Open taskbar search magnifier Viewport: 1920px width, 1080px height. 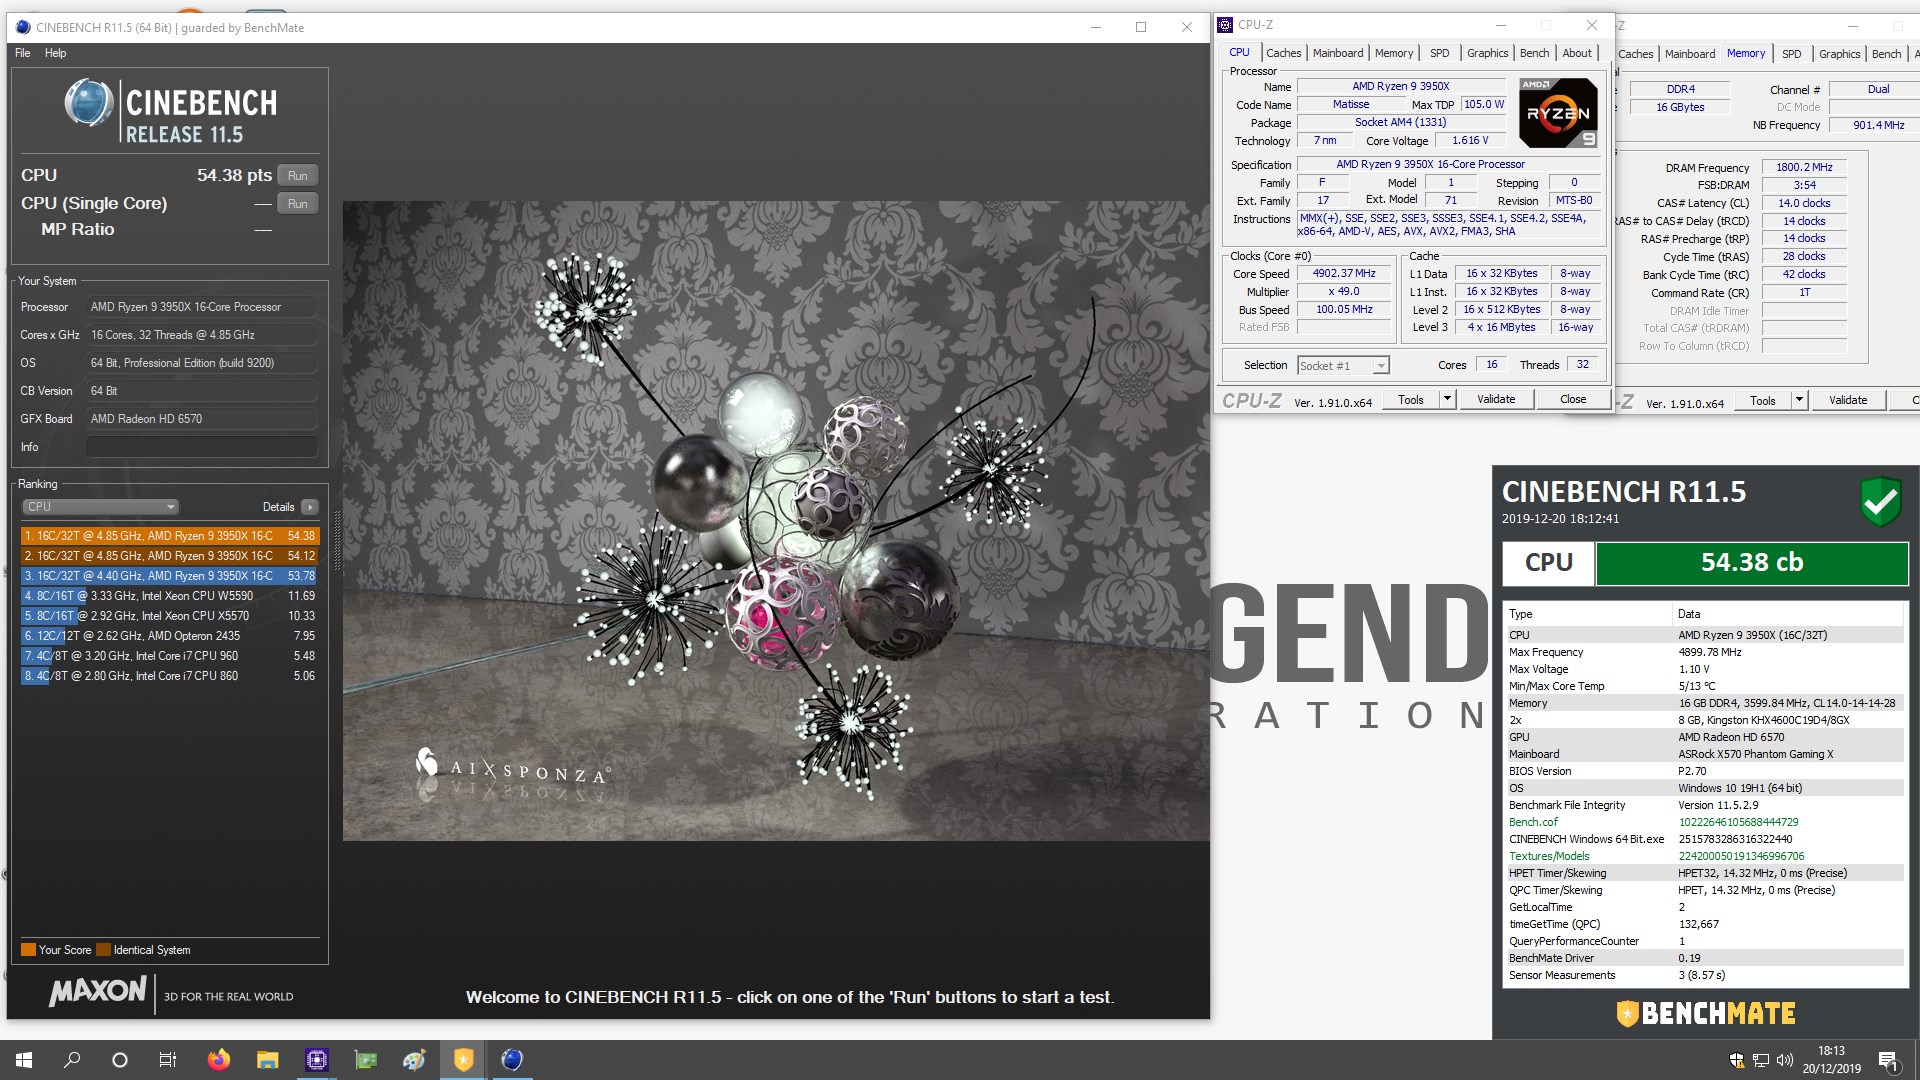[72, 1060]
